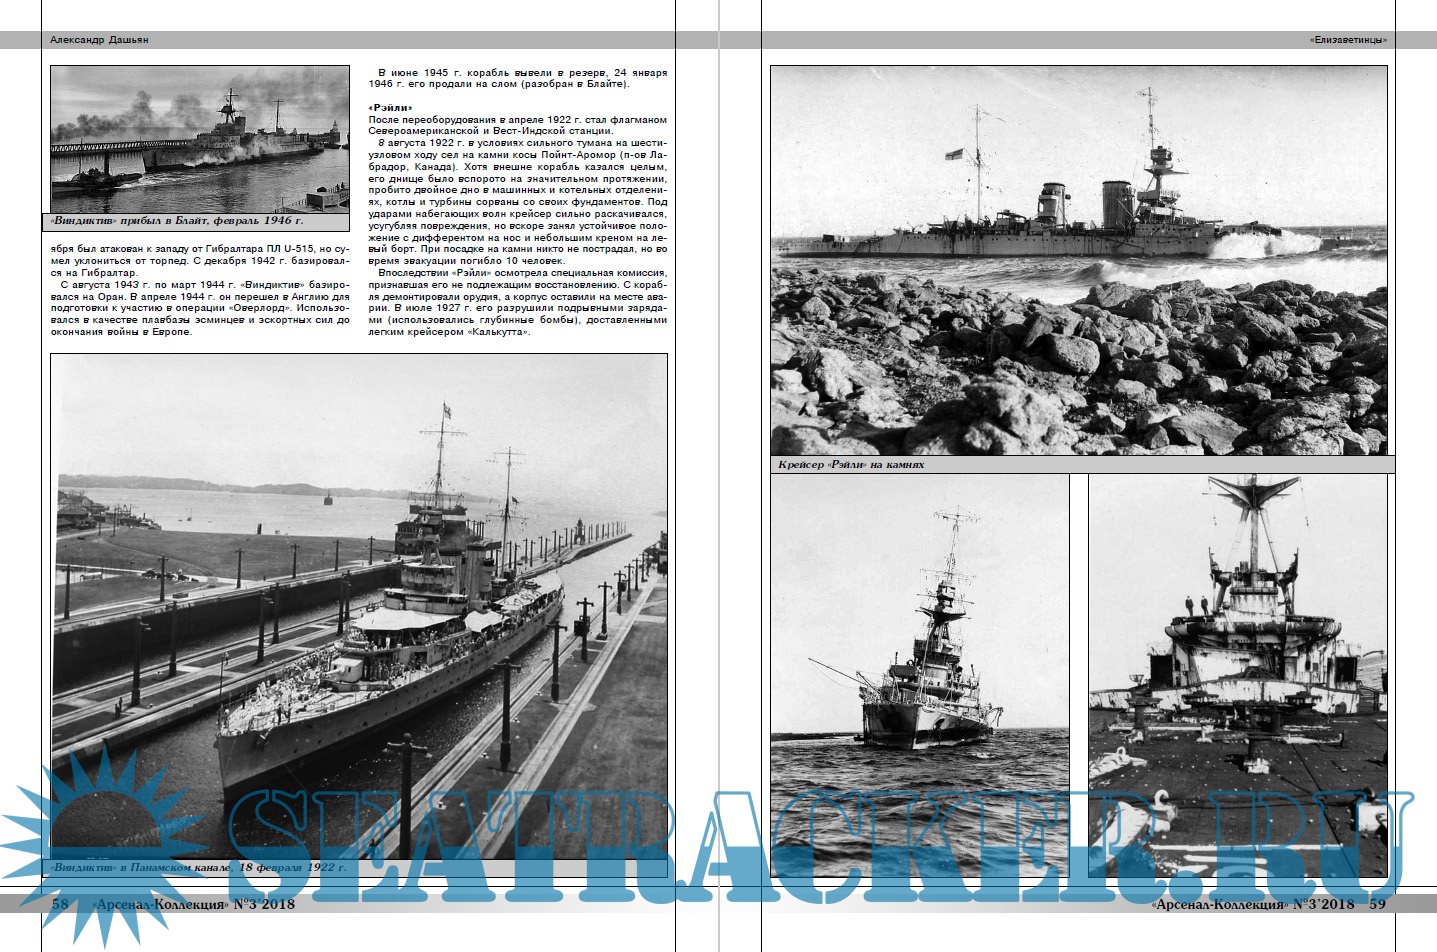Open the photo of Vindictive arriving at Blyth
Image resolution: width=1437 pixels, height=952 pixels.
point(200,138)
